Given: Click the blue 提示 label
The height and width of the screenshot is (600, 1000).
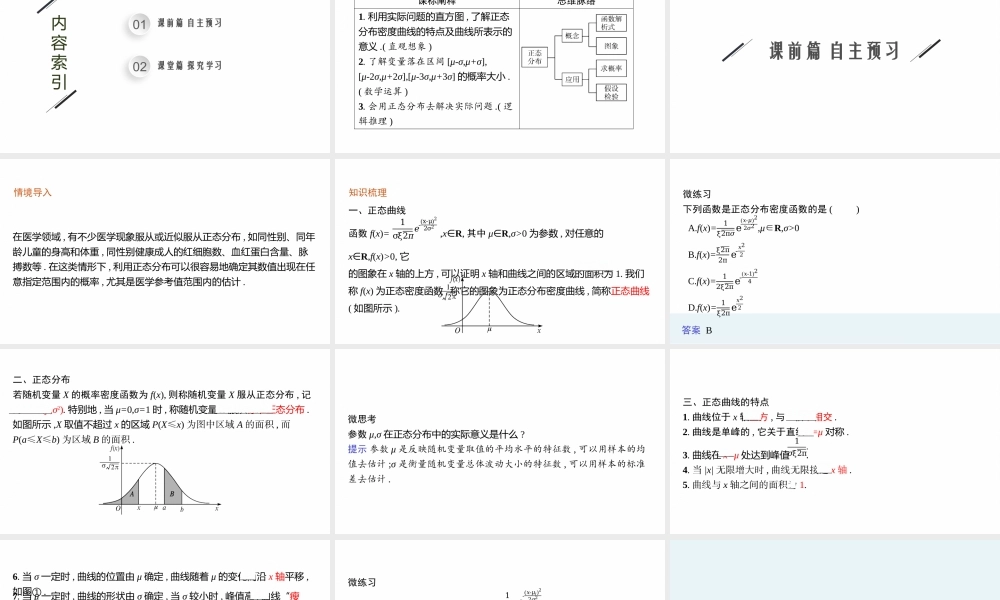Looking at the screenshot, I should (x=357, y=449).
